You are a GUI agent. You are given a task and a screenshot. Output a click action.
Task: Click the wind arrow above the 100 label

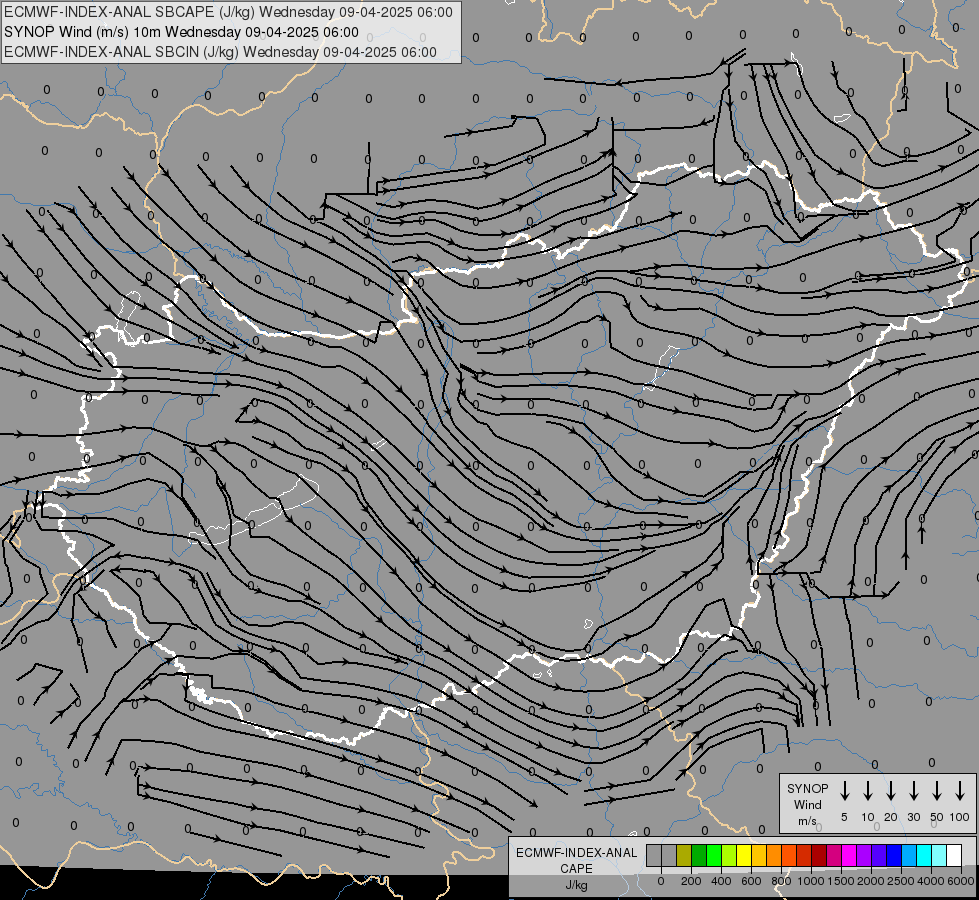(x=960, y=791)
